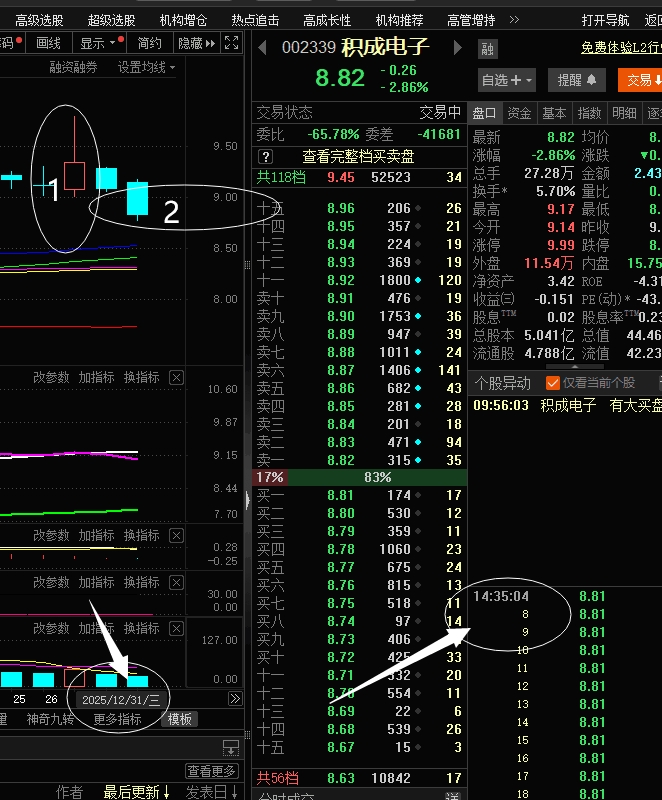Click third panel's 改参数 link
Screen dimensions: 662x800
[51, 582]
